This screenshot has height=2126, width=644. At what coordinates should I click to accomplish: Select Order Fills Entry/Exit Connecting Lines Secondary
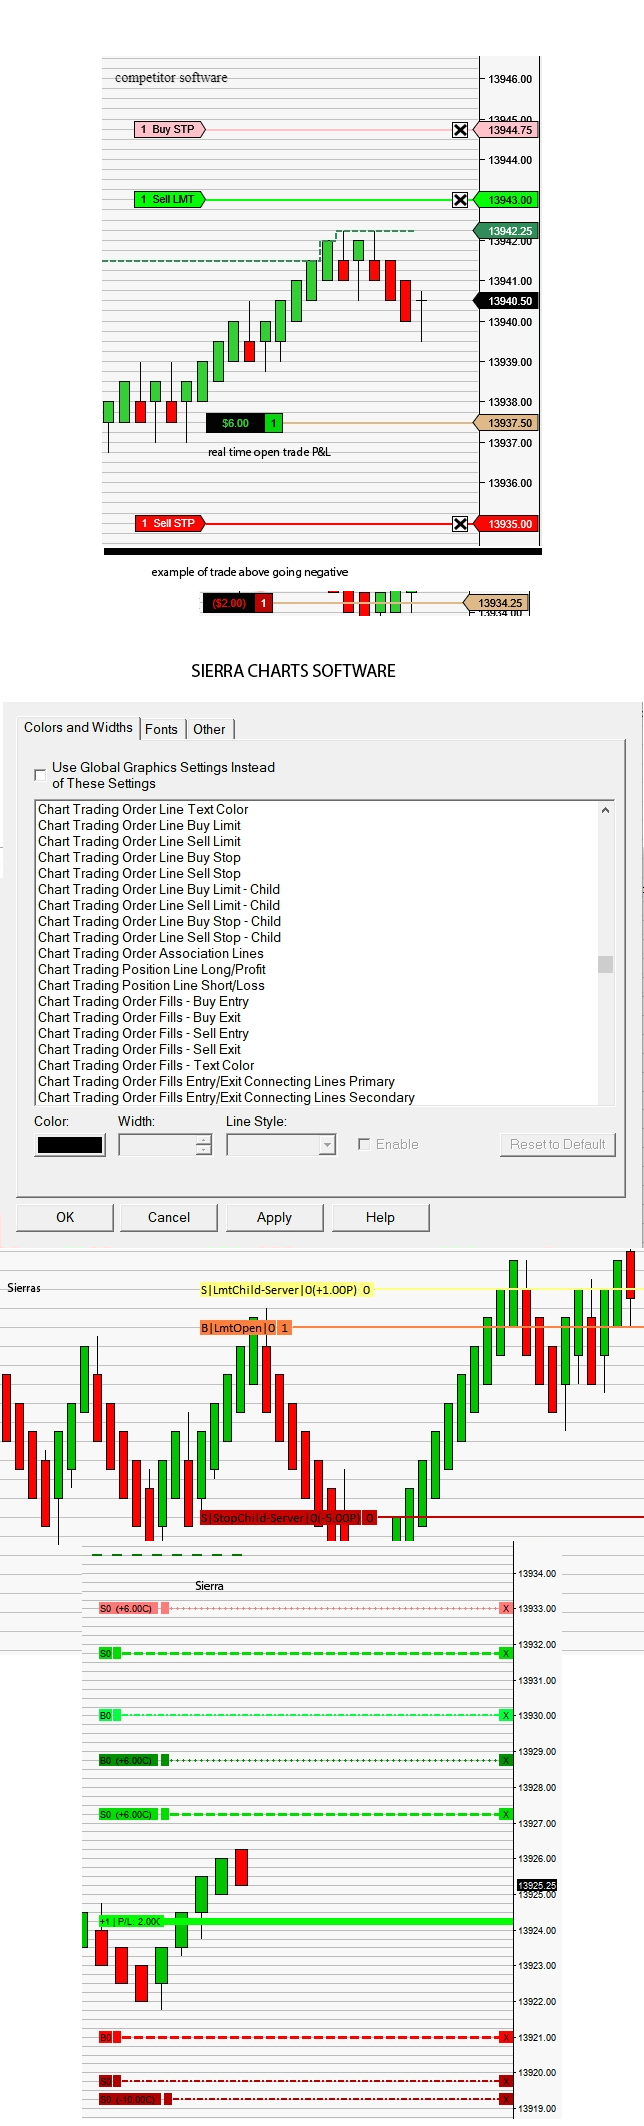click(x=226, y=1098)
